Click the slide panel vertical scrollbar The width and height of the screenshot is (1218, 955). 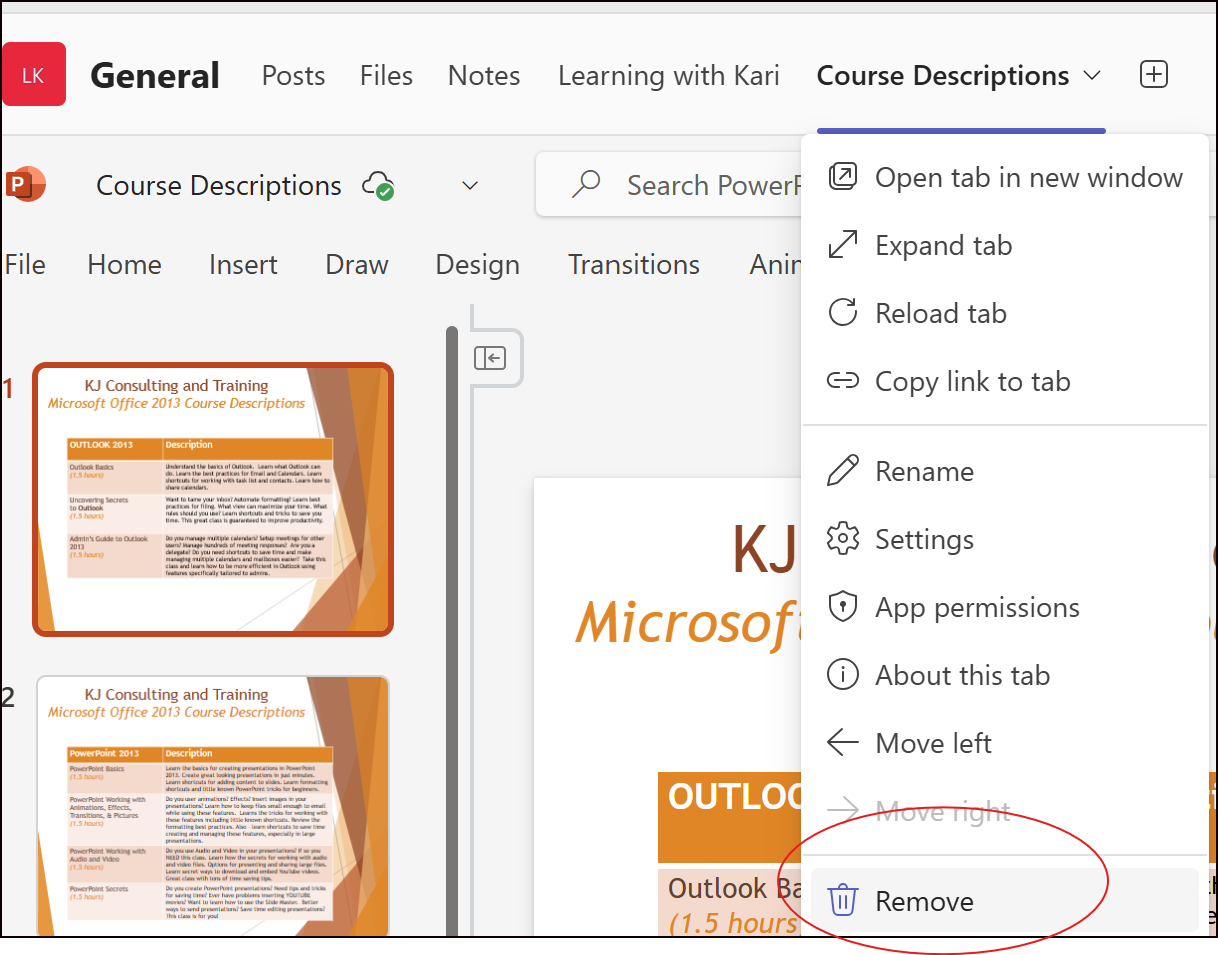[x=451, y=630]
